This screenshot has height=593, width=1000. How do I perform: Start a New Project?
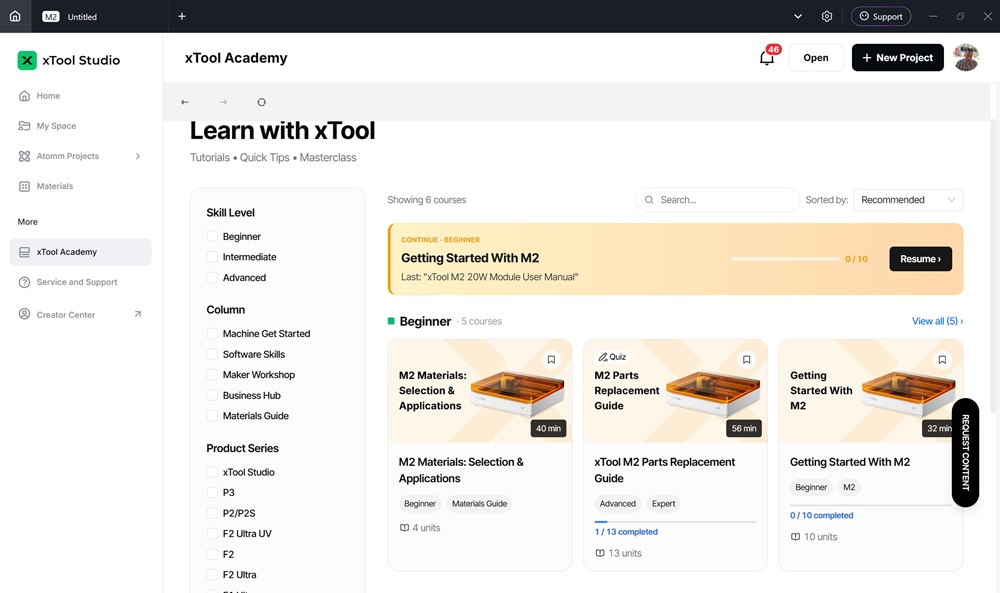tap(897, 57)
